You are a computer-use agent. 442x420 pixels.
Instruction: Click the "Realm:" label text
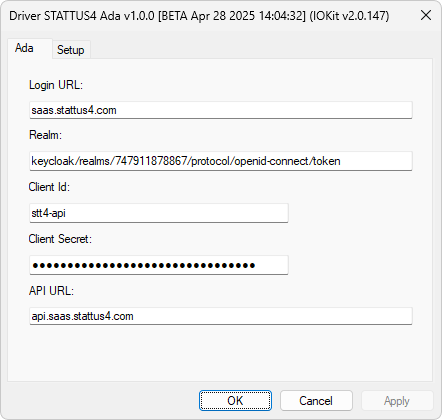point(45,135)
